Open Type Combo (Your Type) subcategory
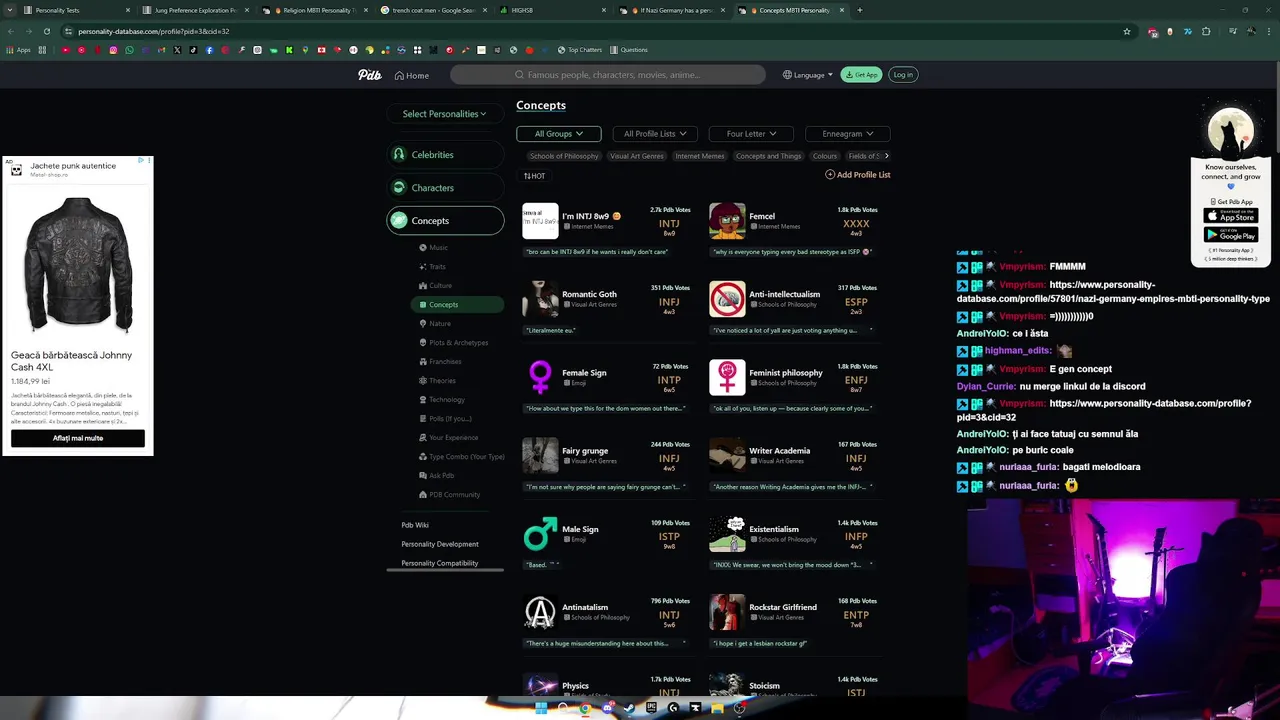1280x720 pixels. click(461, 456)
